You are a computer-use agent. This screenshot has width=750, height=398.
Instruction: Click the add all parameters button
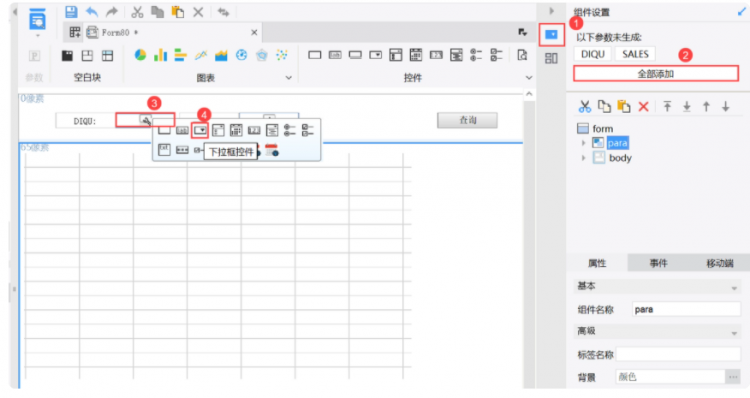pyautogui.click(x=656, y=74)
